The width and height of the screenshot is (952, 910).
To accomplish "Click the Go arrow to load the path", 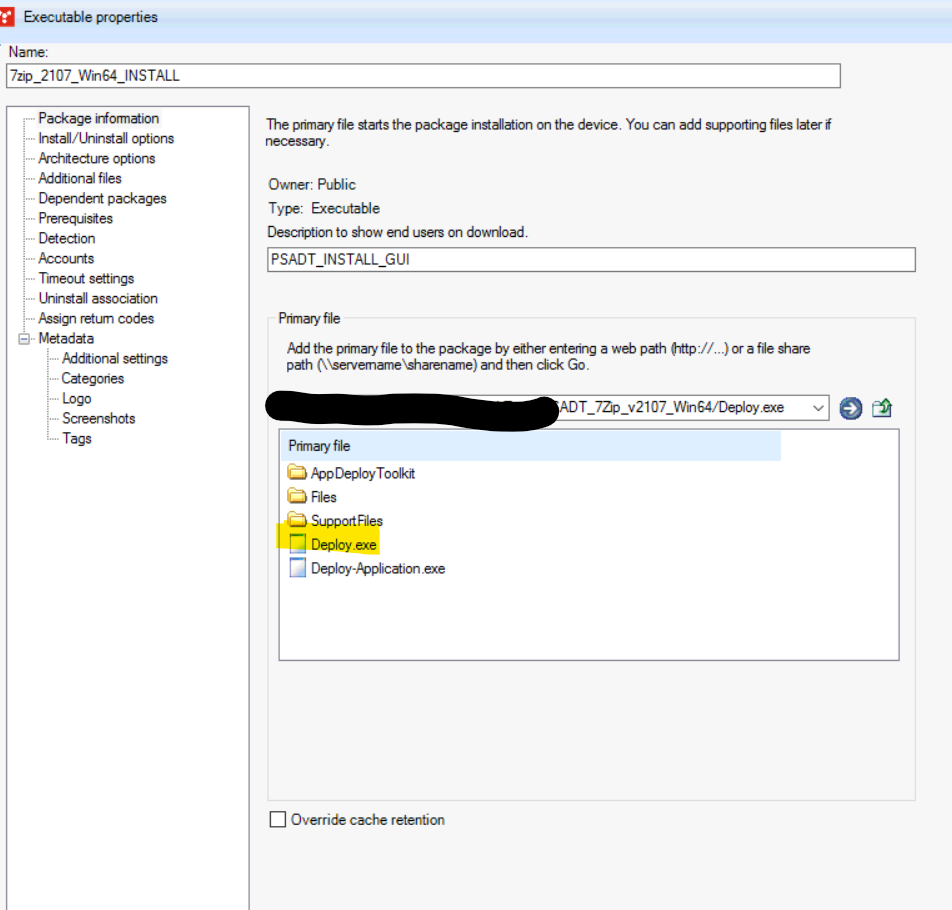I will click(x=849, y=408).
